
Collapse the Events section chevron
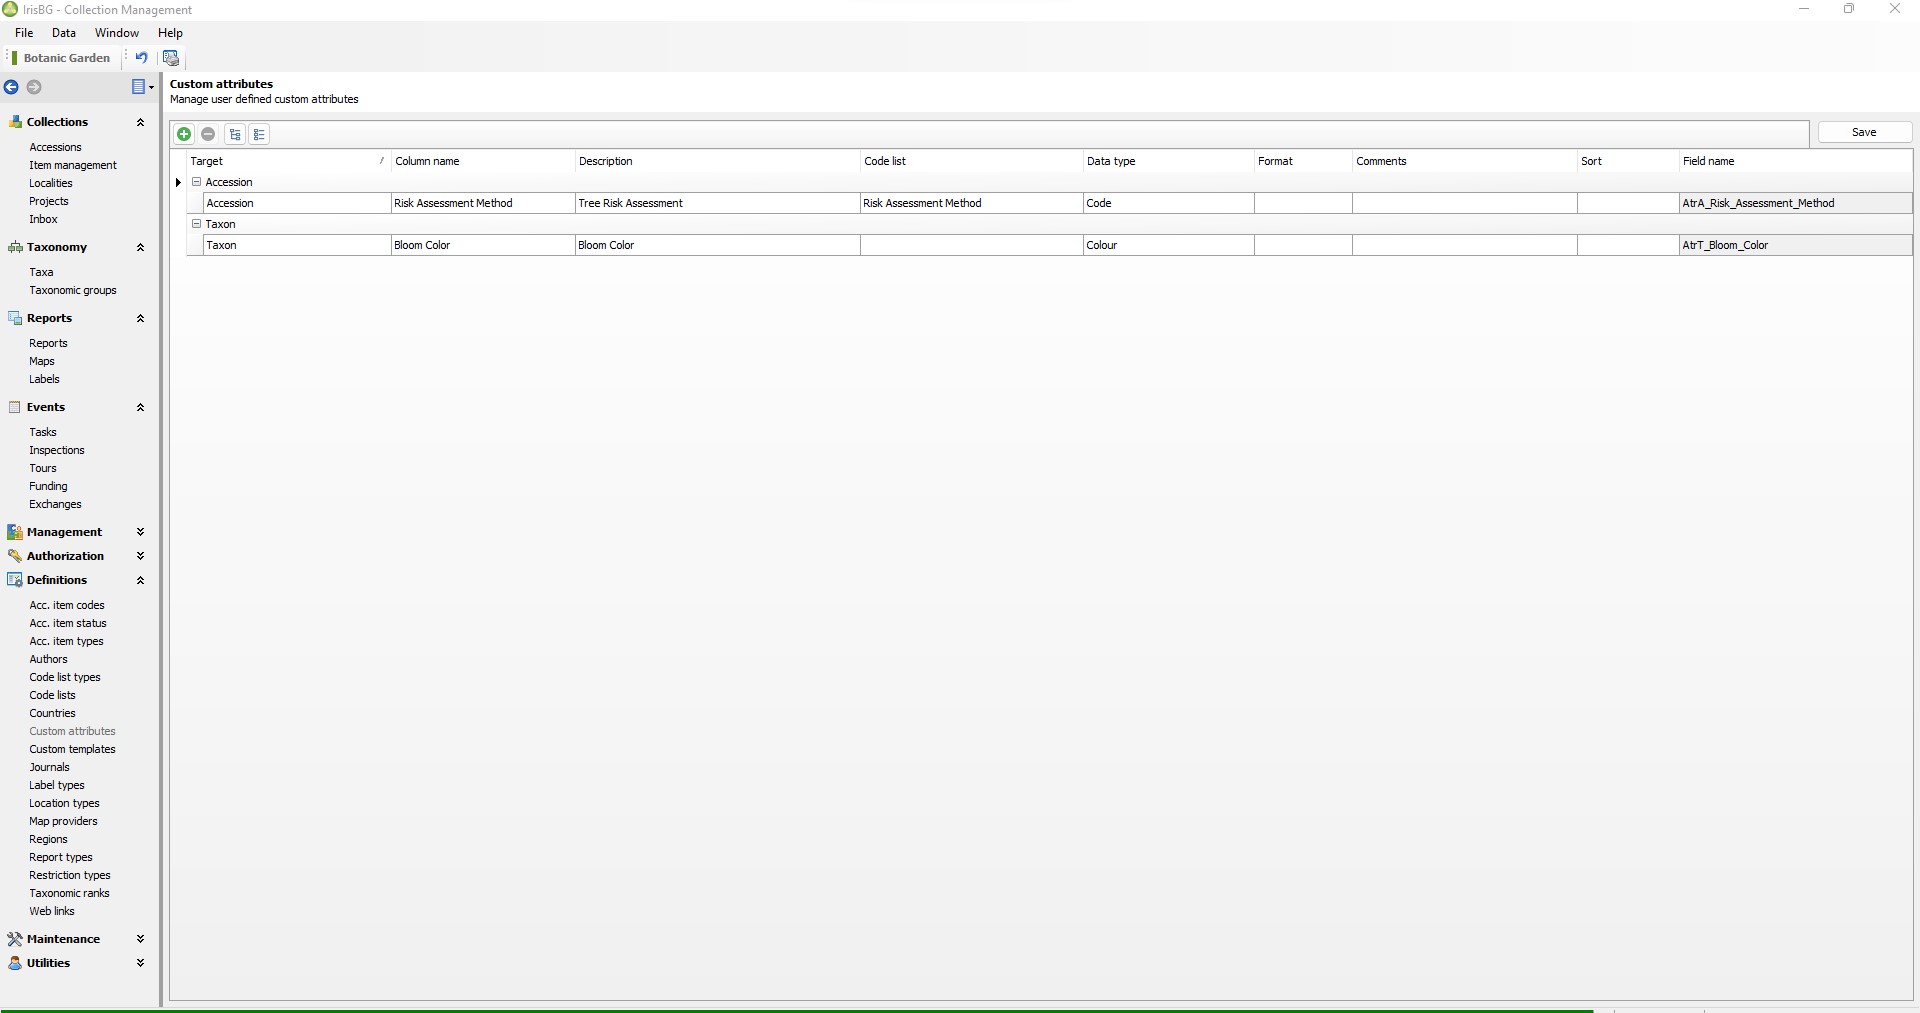coord(140,407)
